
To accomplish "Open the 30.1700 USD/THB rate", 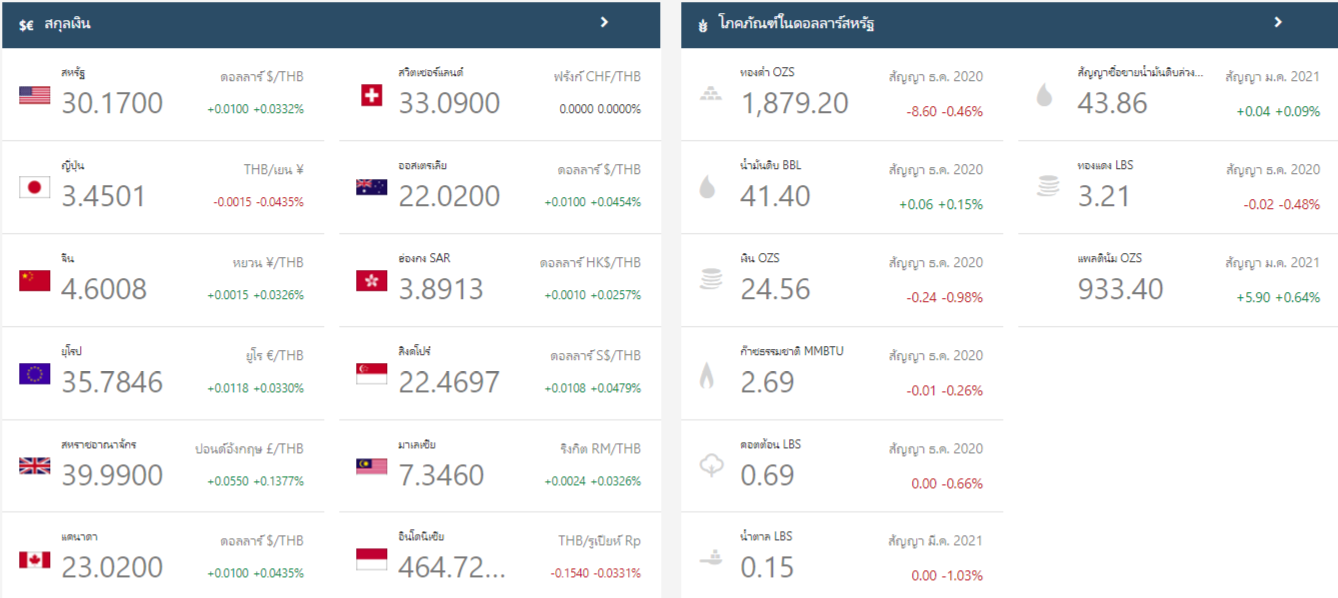I will point(112,103).
